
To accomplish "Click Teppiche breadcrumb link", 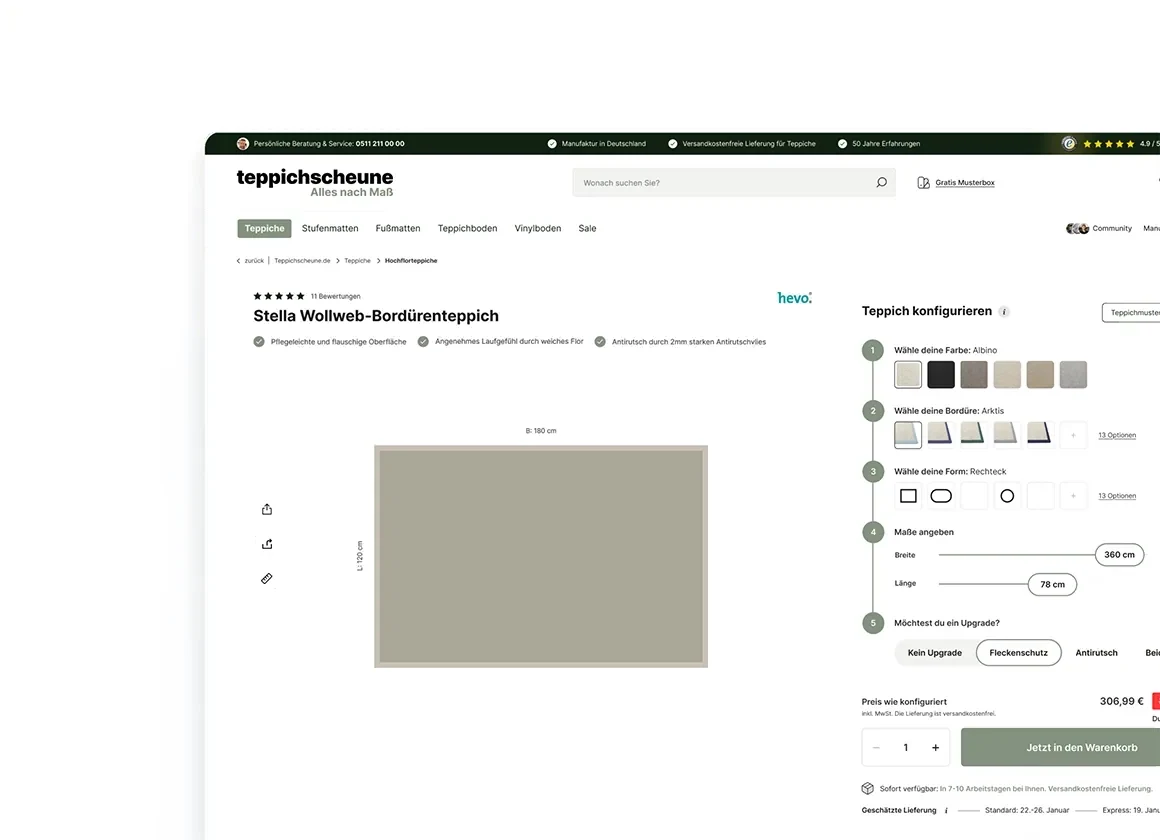I will point(357,261).
